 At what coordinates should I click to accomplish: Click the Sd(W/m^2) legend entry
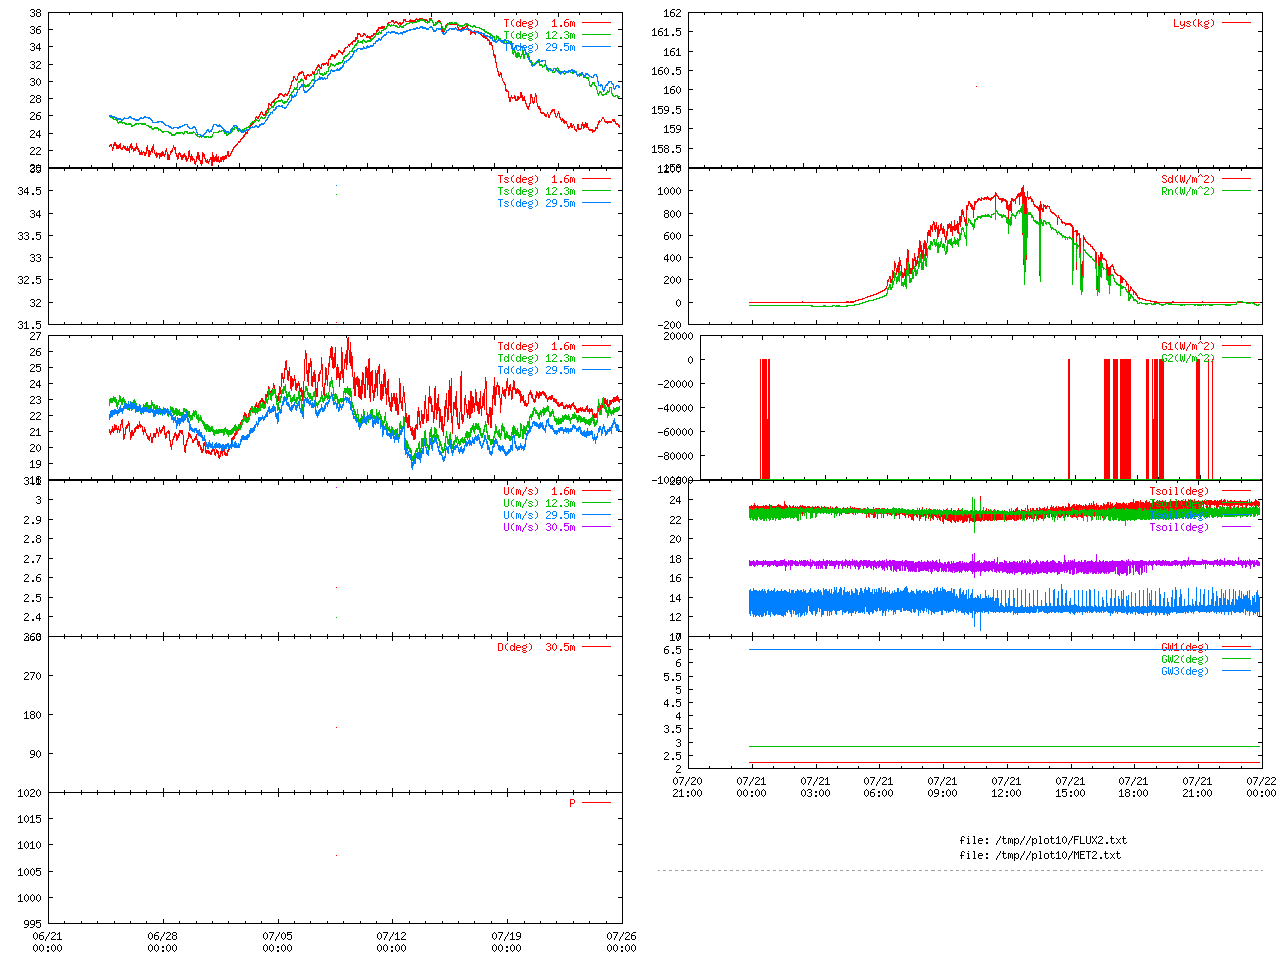click(1187, 180)
